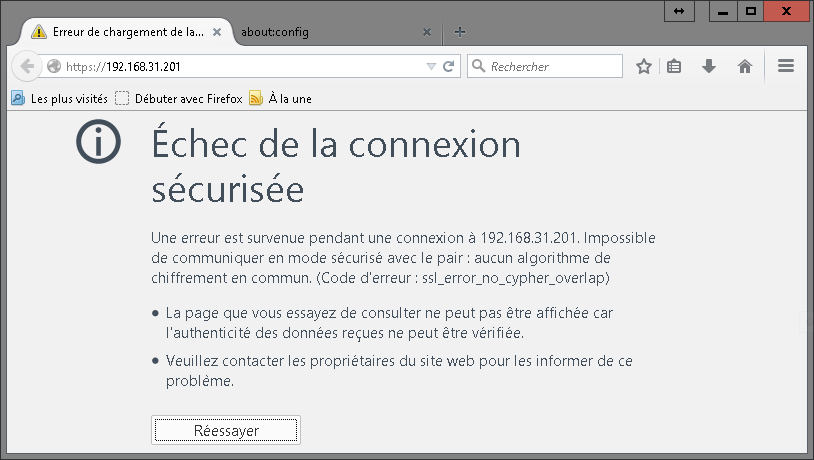
Task: Click the ssl_error_no_cypher_overlap error code text
Action: (x=514, y=278)
